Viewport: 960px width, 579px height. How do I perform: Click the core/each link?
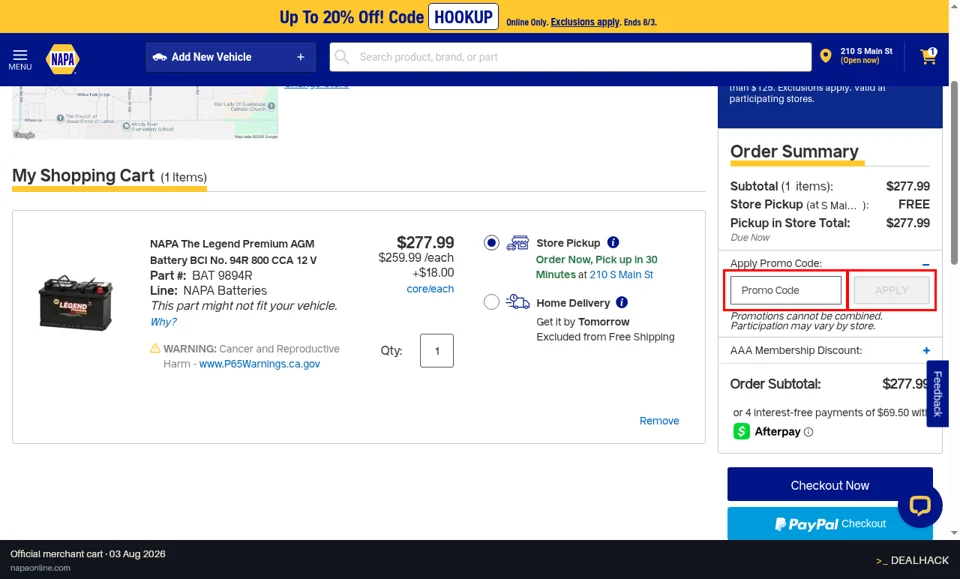pos(430,289)
